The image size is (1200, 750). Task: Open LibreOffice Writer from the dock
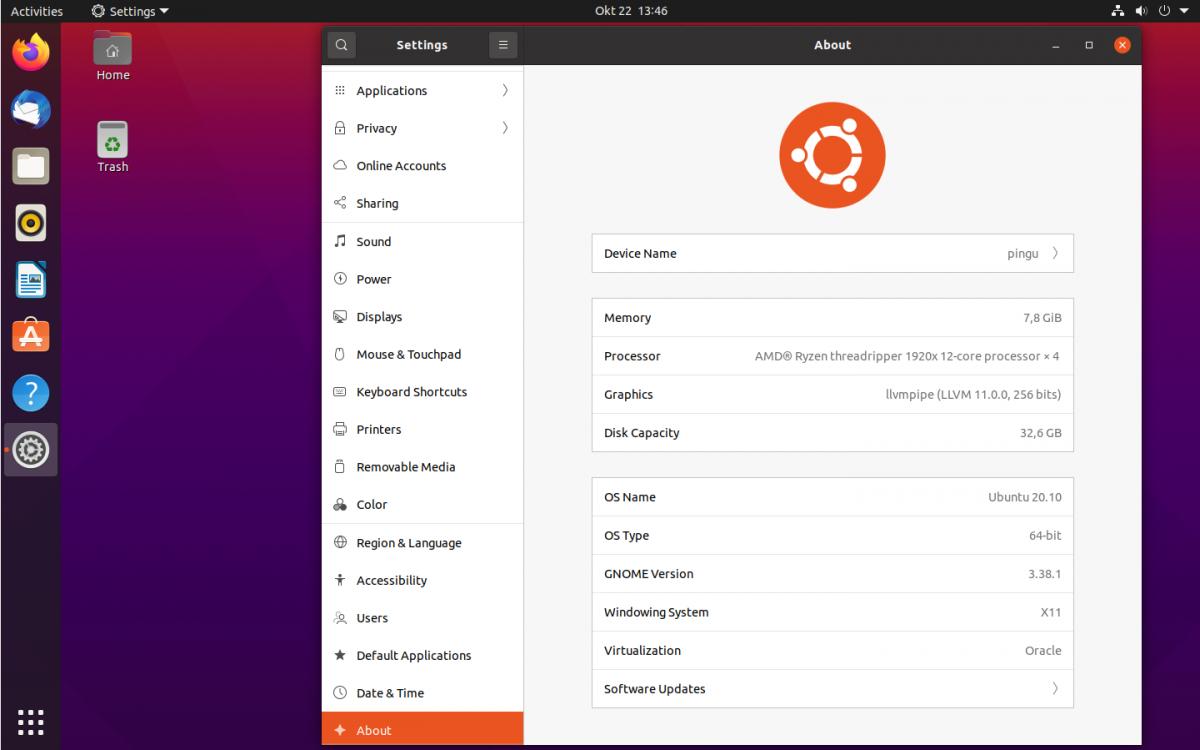31,280
